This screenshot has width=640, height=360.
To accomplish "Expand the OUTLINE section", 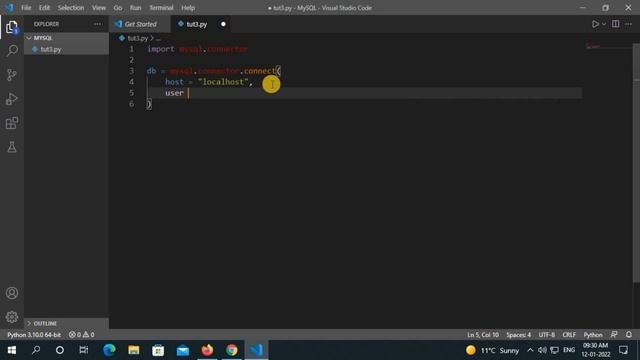I will (66, 323).
